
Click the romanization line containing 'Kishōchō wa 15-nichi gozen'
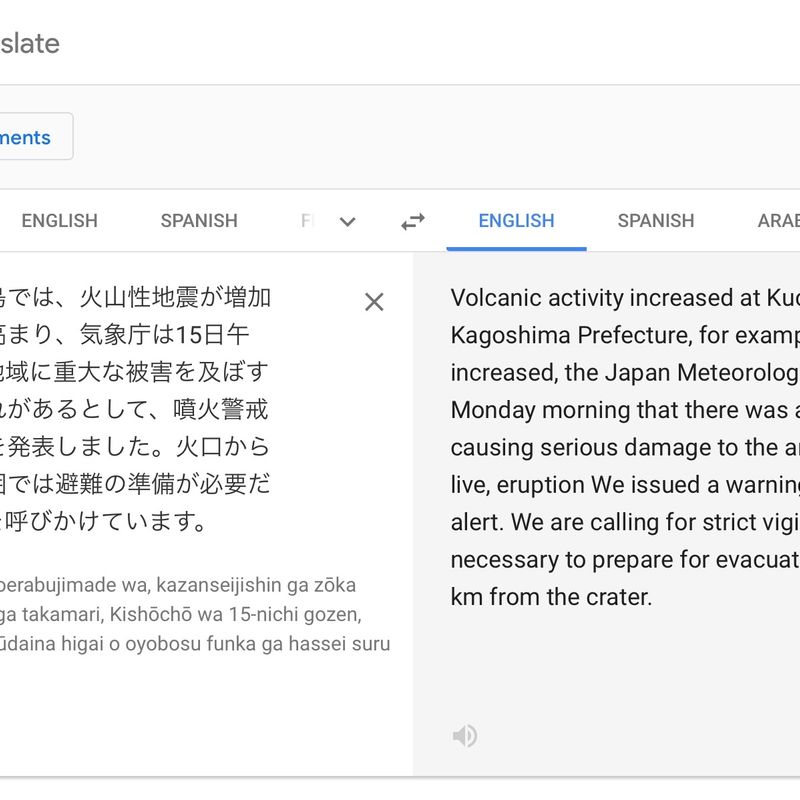point(181,614)
